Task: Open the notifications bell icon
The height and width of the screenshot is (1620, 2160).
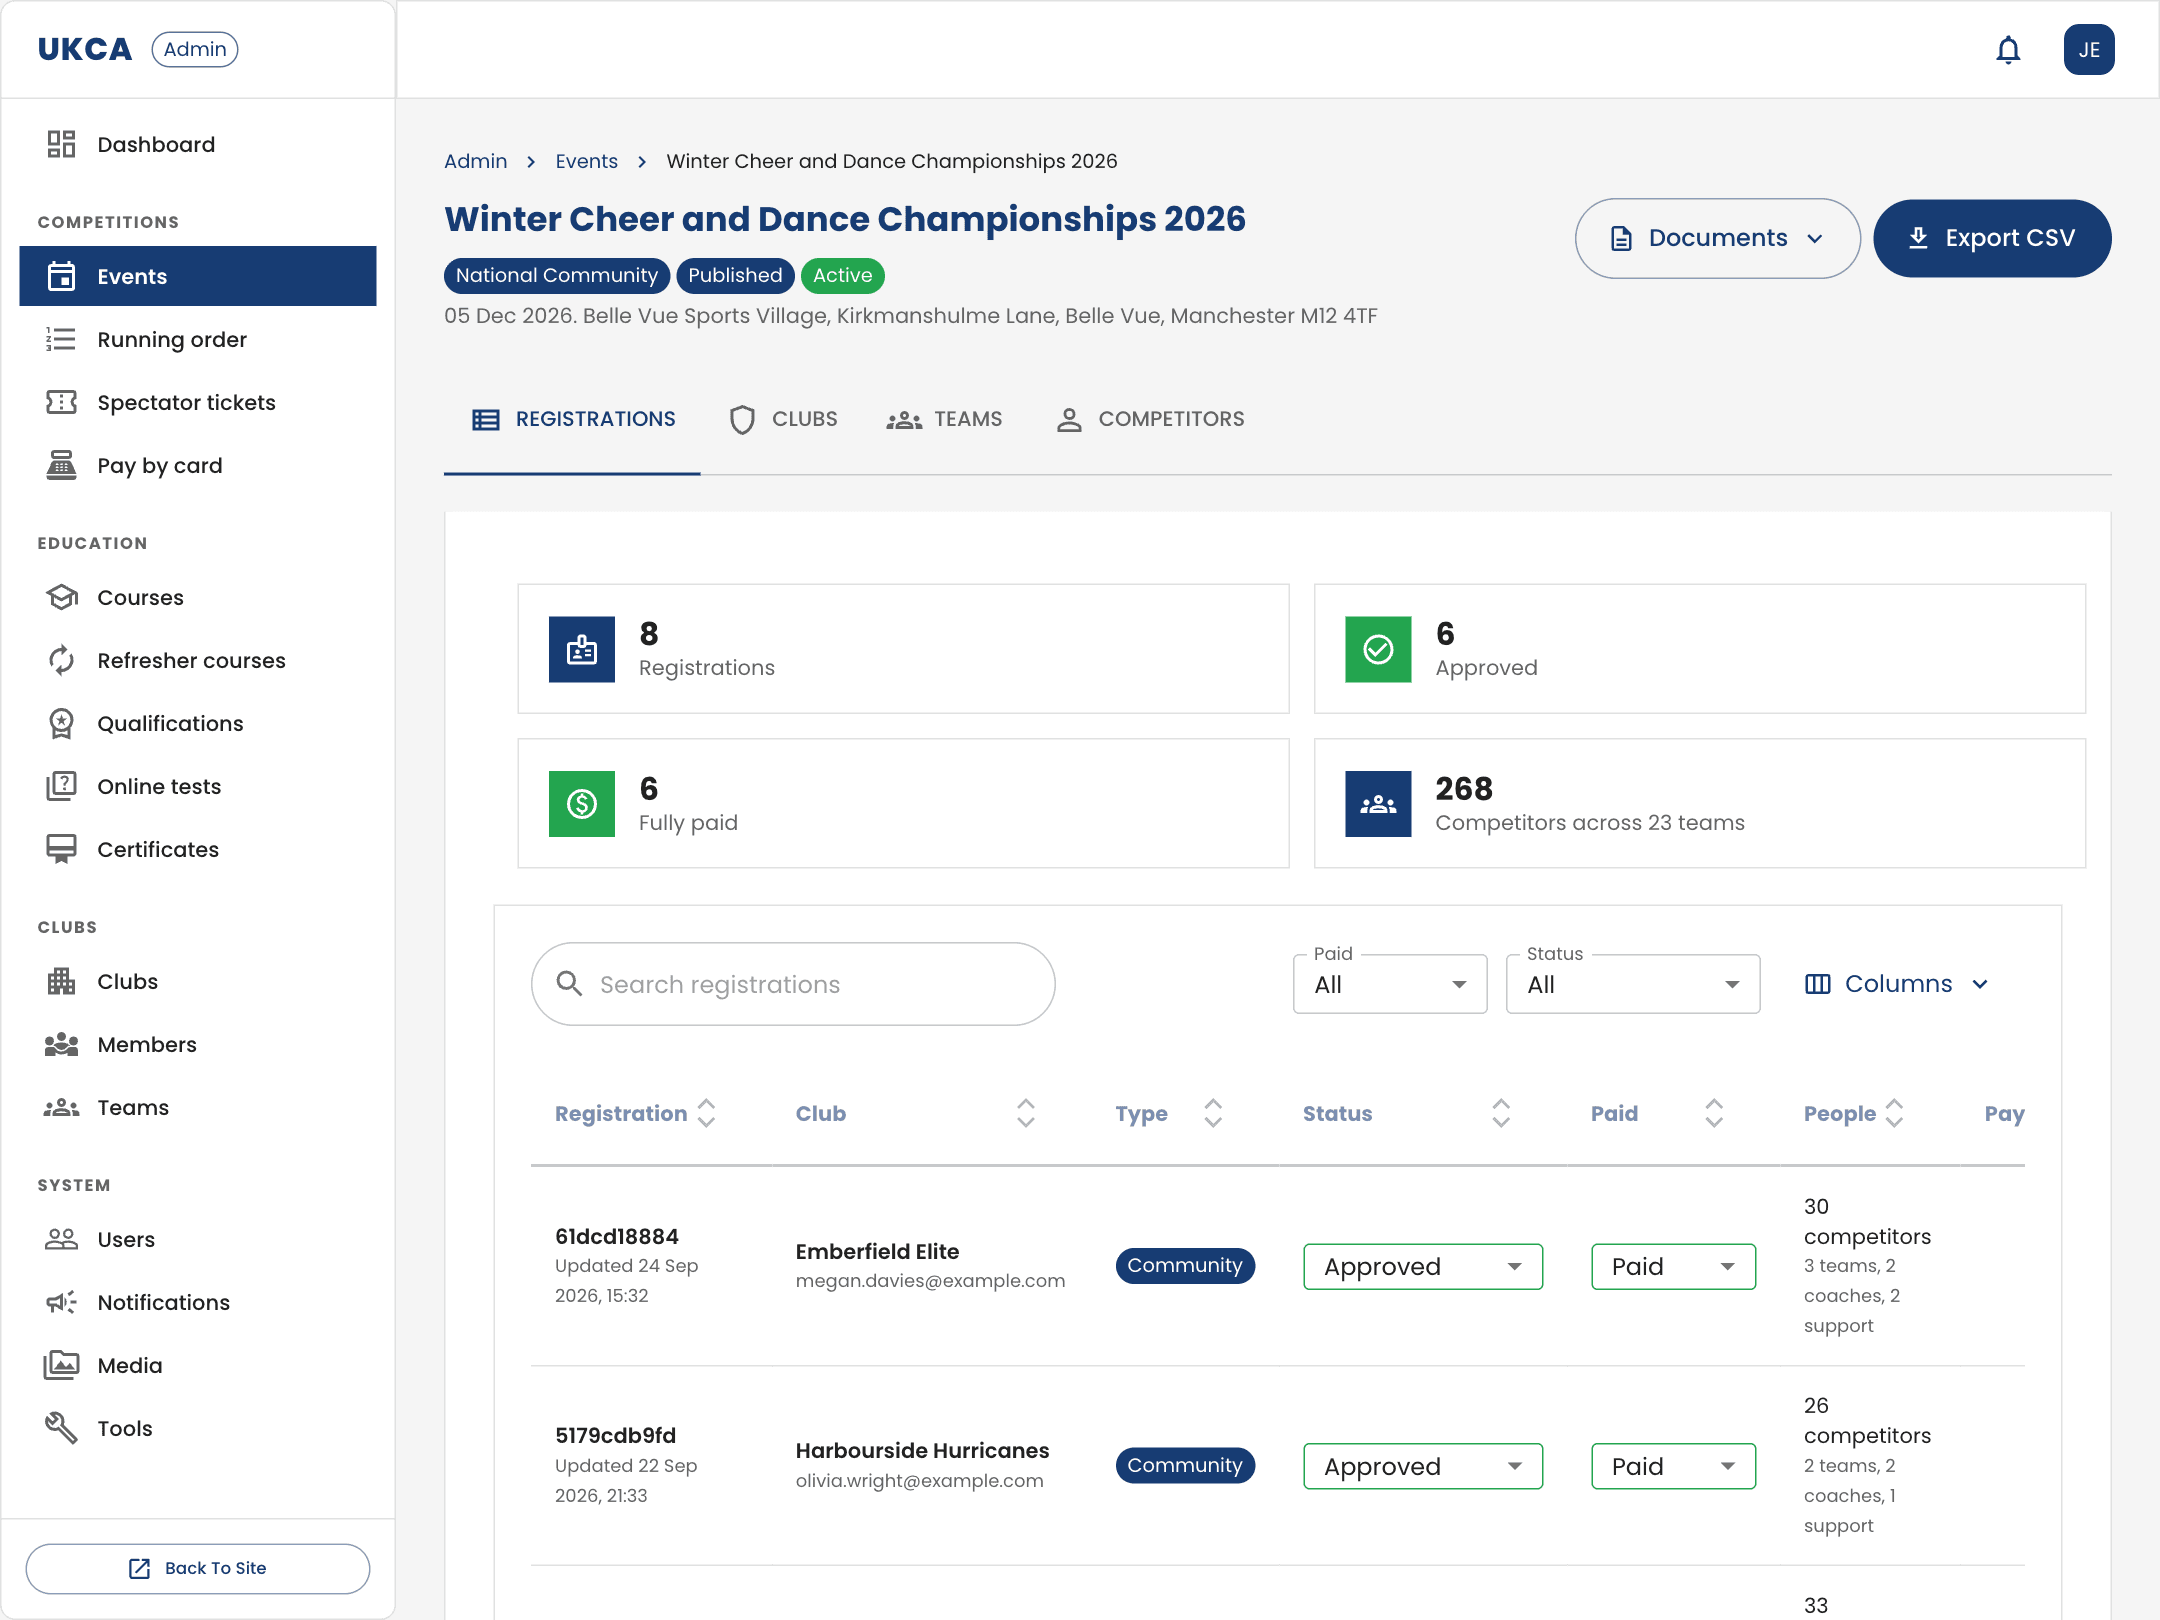Action: tap(2008, 50)
